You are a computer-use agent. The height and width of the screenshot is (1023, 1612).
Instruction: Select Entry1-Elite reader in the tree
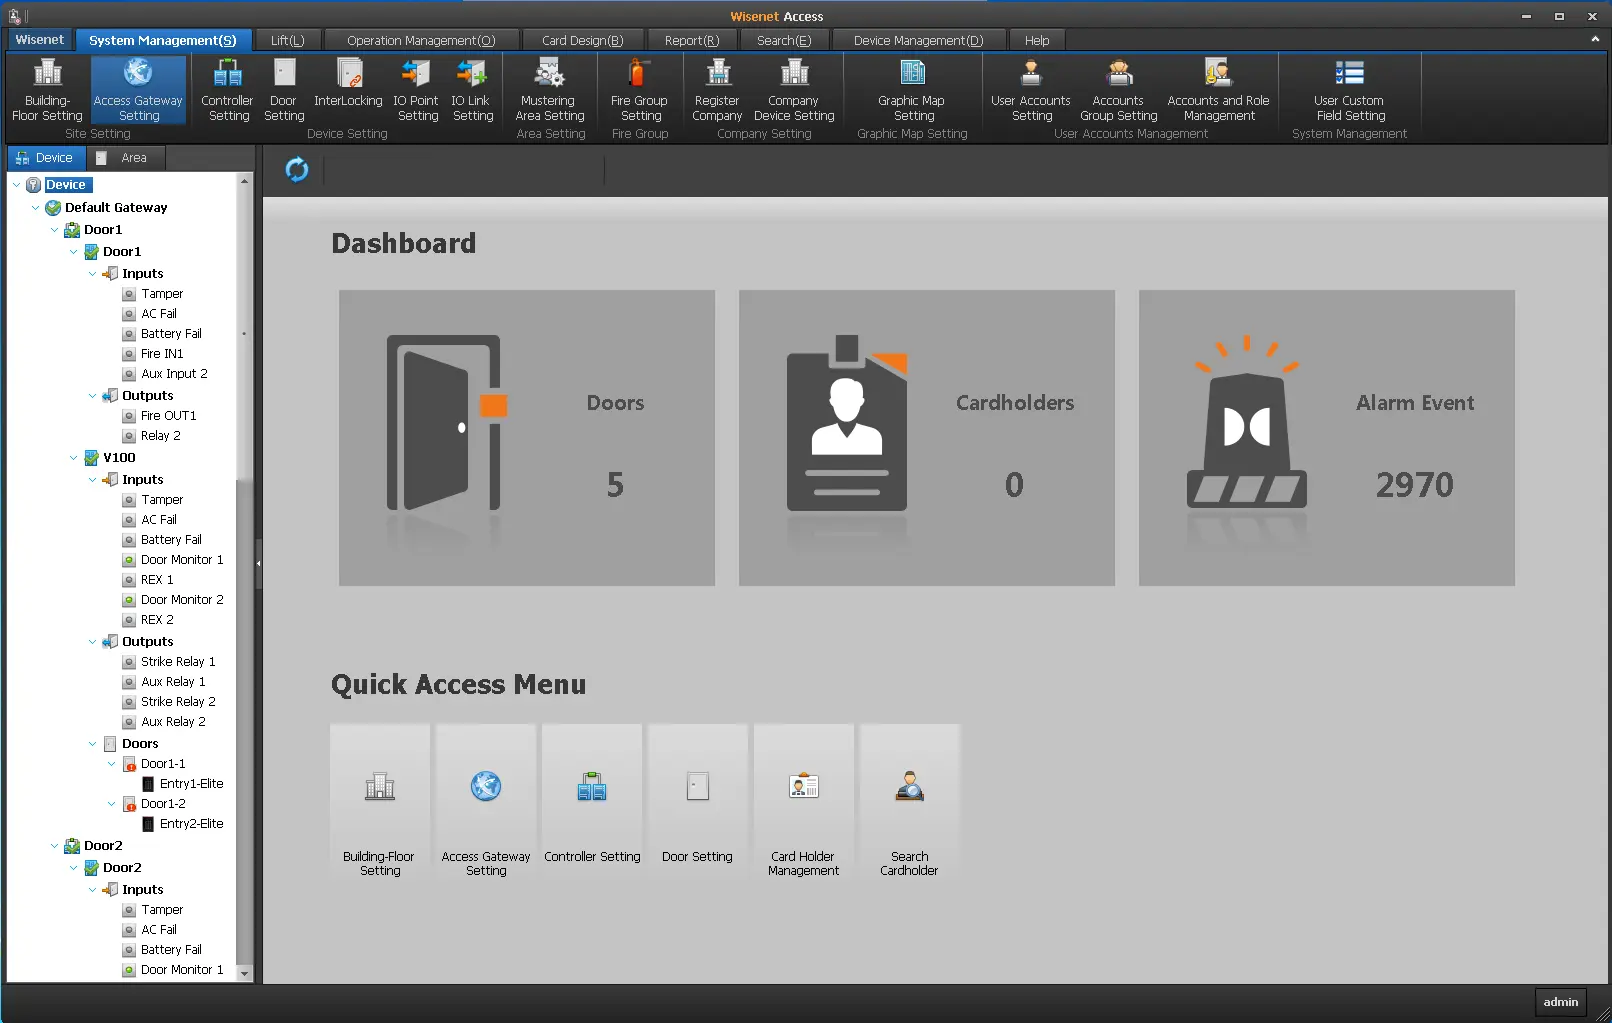tap(191, 784)
